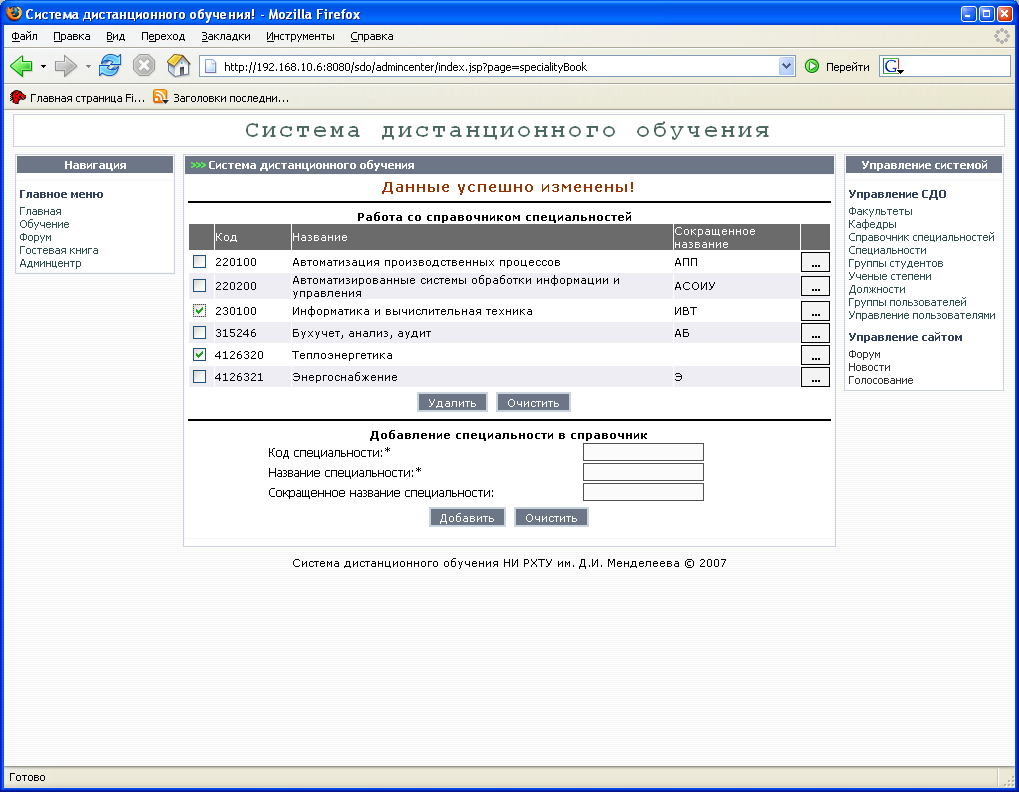1019x792 pixels.
Task: Edit the АСОИУ row via ... button
Action: click(815, 286)
